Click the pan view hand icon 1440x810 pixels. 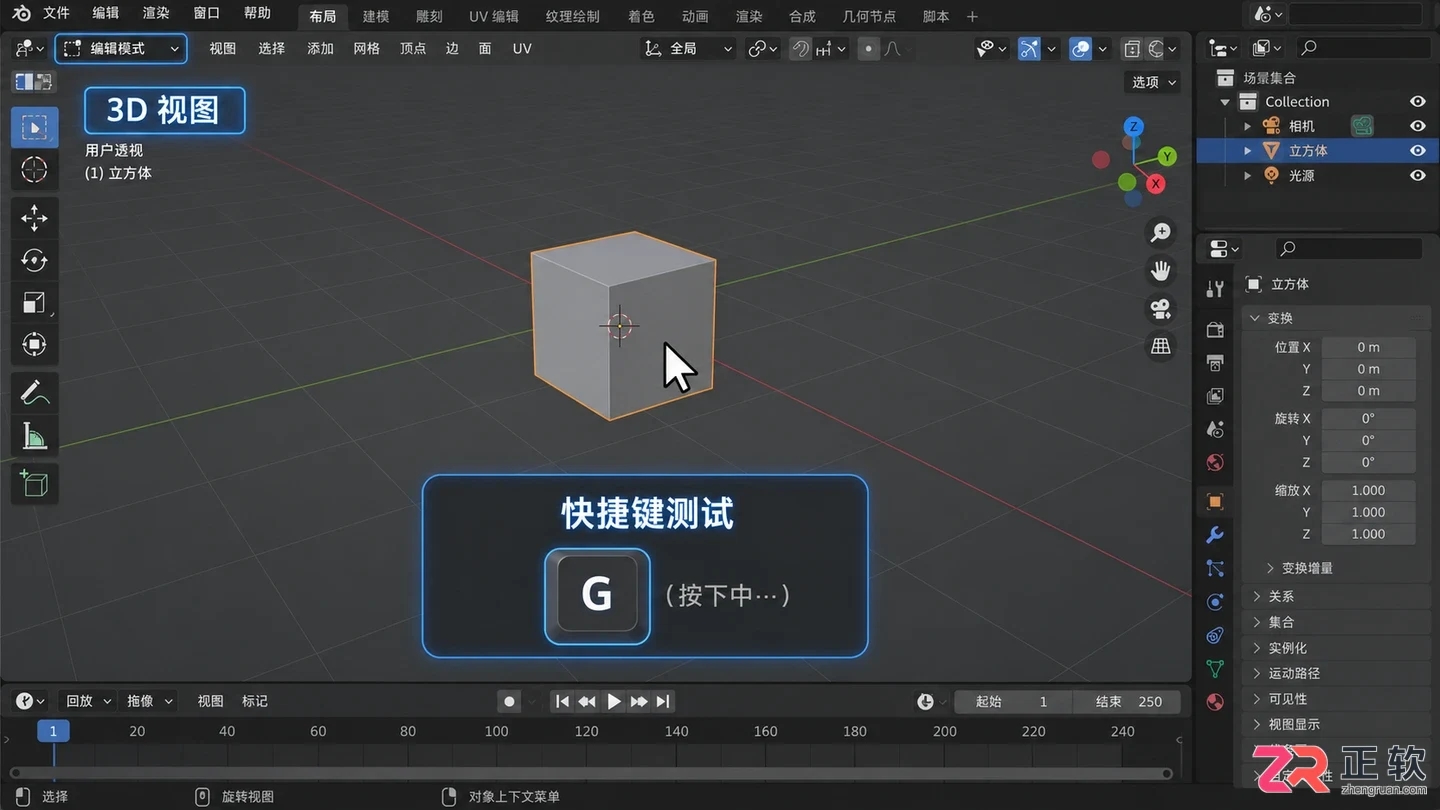pyautogui.click(x=1160, y=271)
